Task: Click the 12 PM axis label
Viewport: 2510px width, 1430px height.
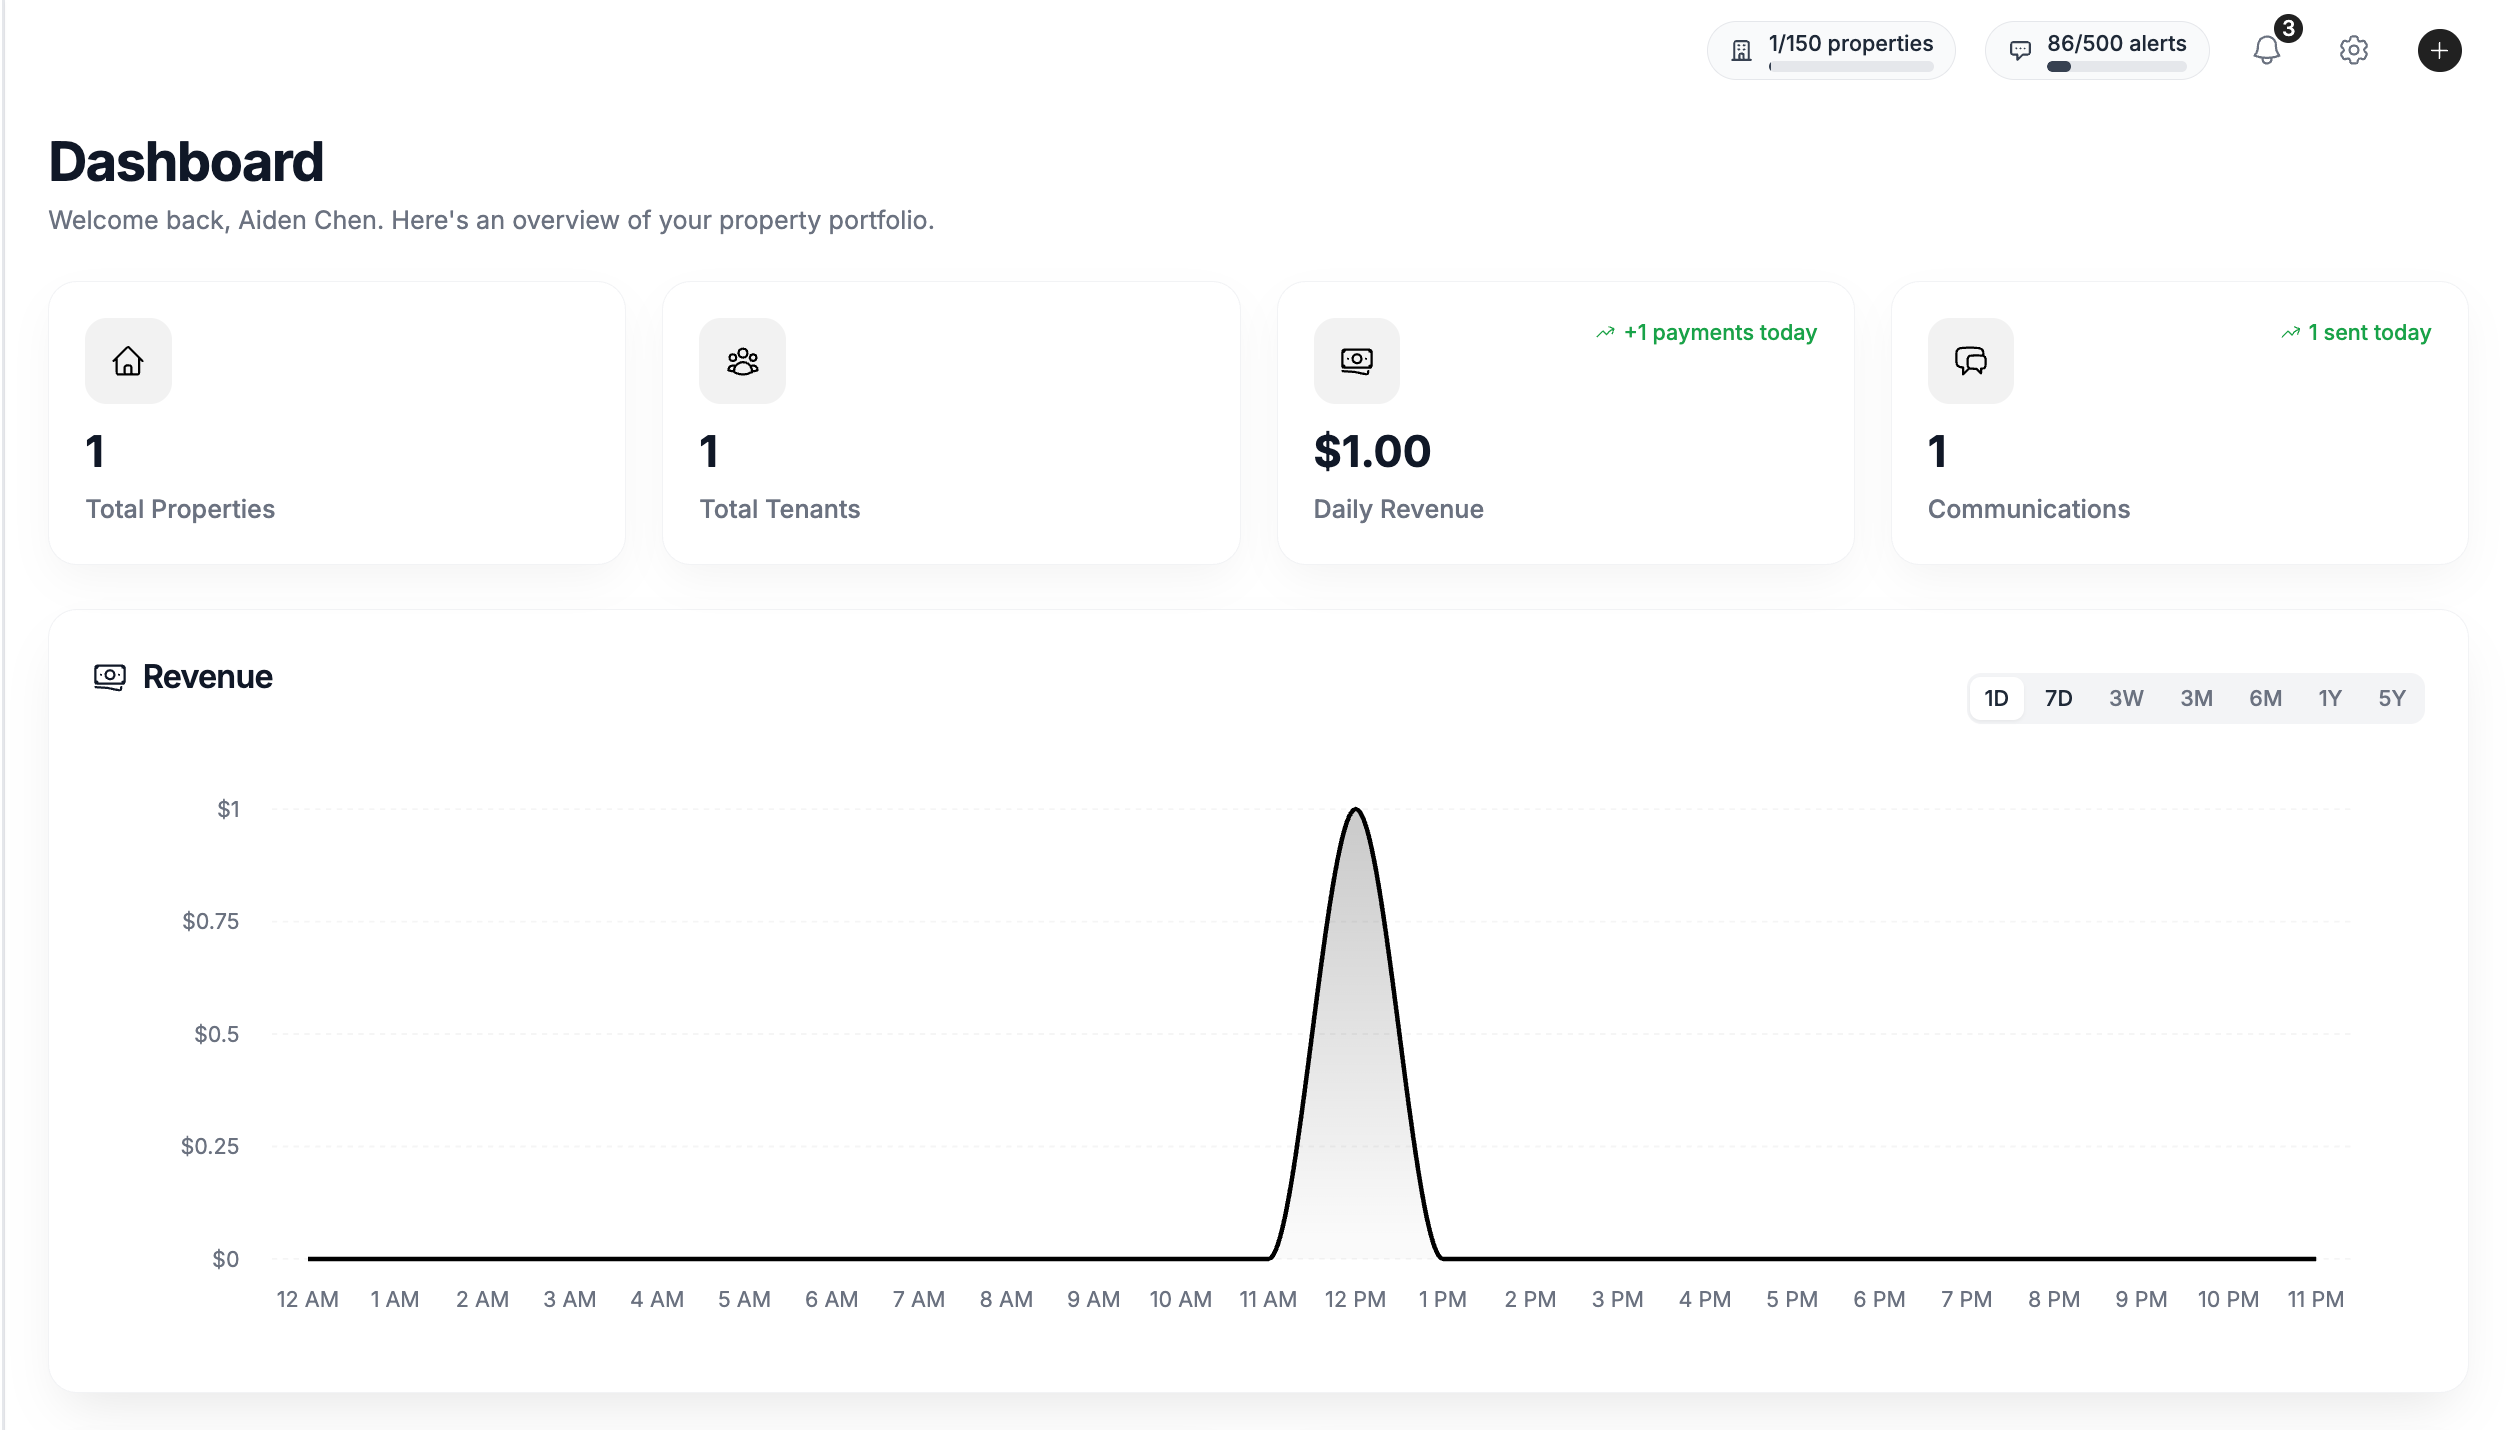Action: click(x=1355, y=1299)
